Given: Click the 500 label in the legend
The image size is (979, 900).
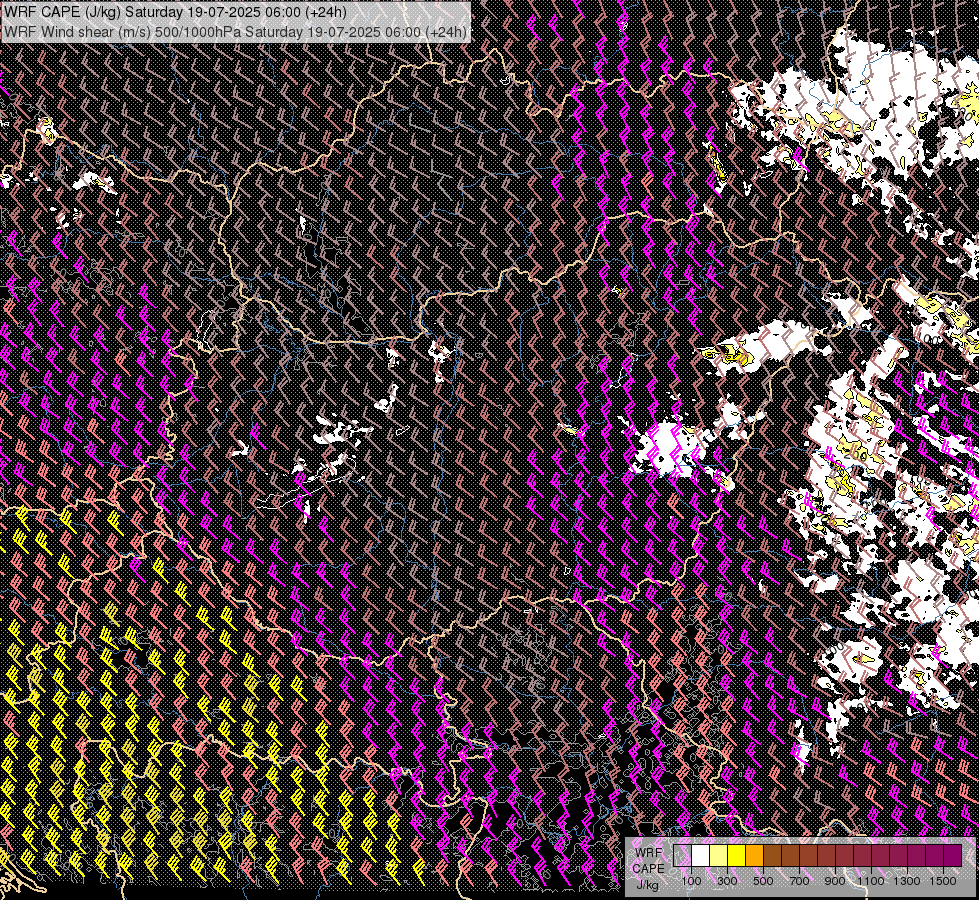Looking at the screenshot, I should [764, 881].
